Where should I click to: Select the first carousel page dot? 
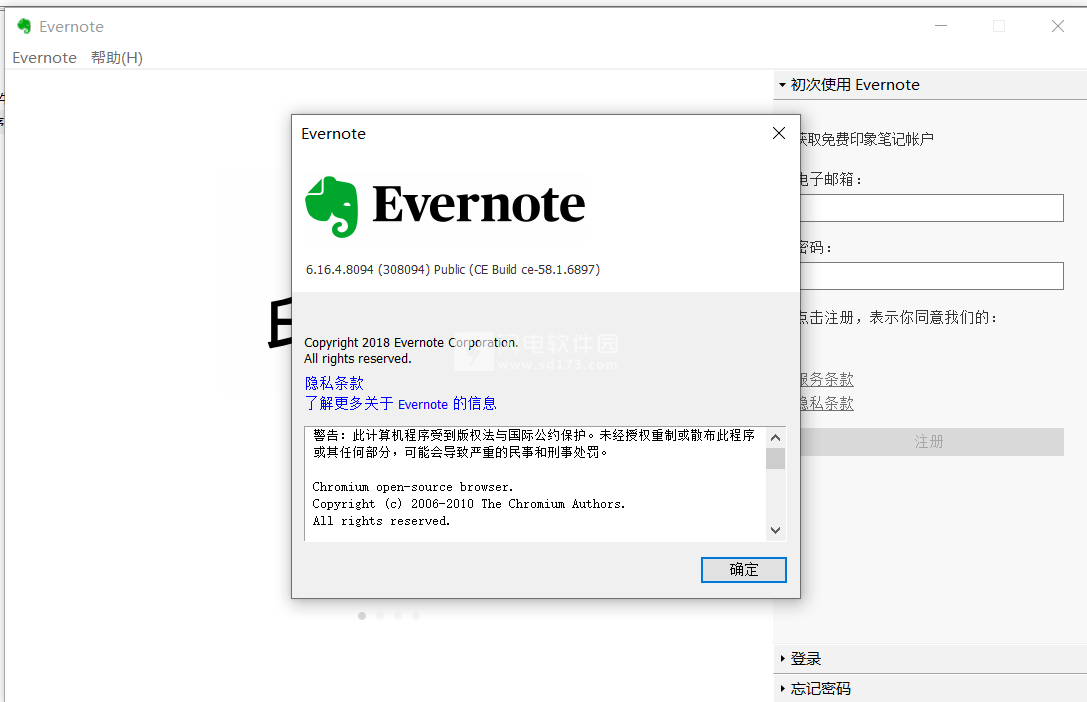[362, 615]
